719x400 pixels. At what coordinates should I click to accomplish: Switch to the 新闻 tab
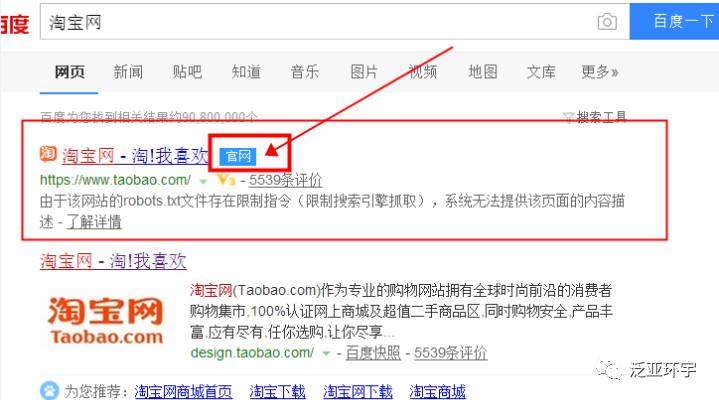pyautogui.click(x=128, y=72)
